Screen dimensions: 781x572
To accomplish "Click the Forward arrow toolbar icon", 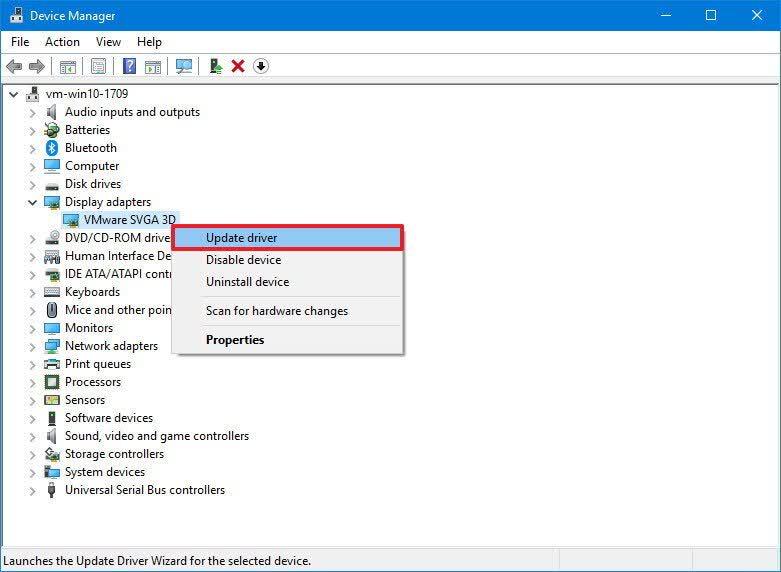I will click(x=37, y=66).
